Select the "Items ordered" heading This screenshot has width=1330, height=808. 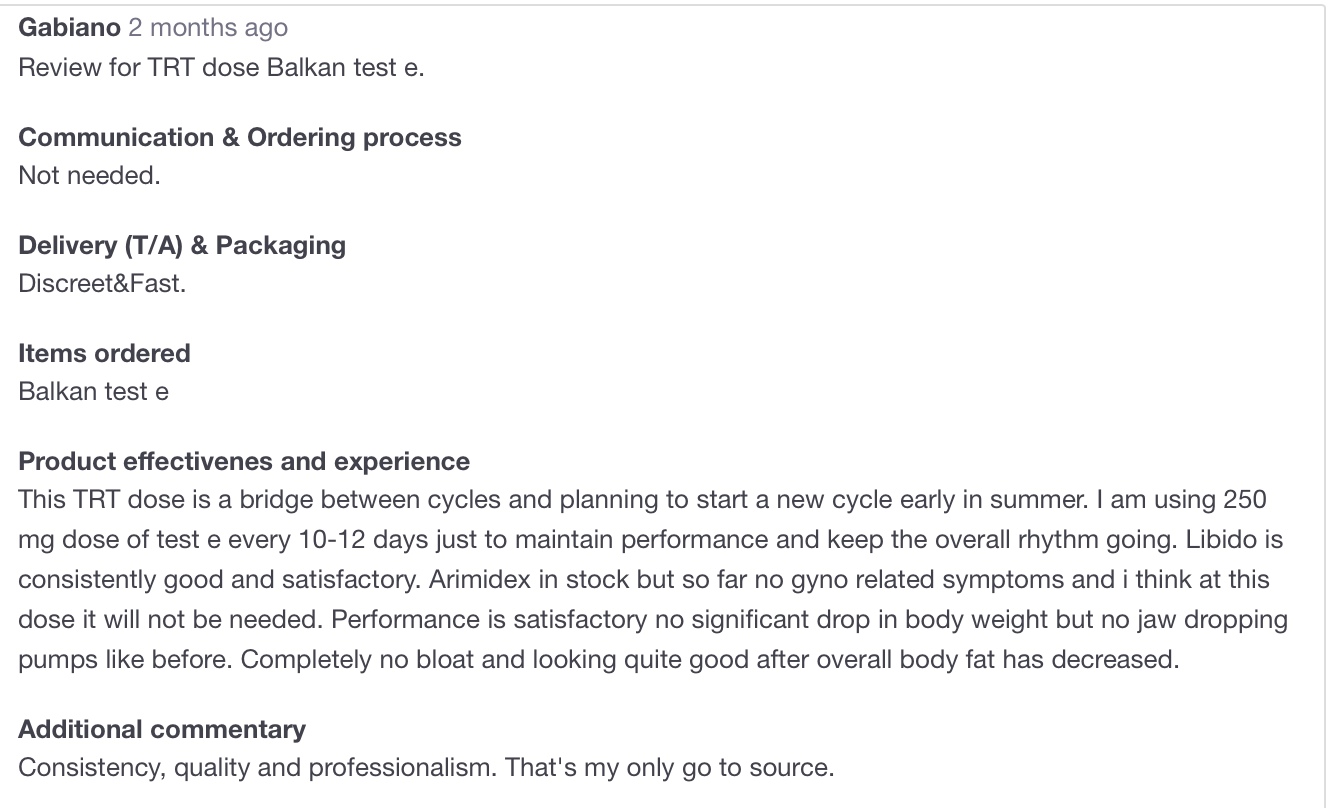tap(104, 353)
